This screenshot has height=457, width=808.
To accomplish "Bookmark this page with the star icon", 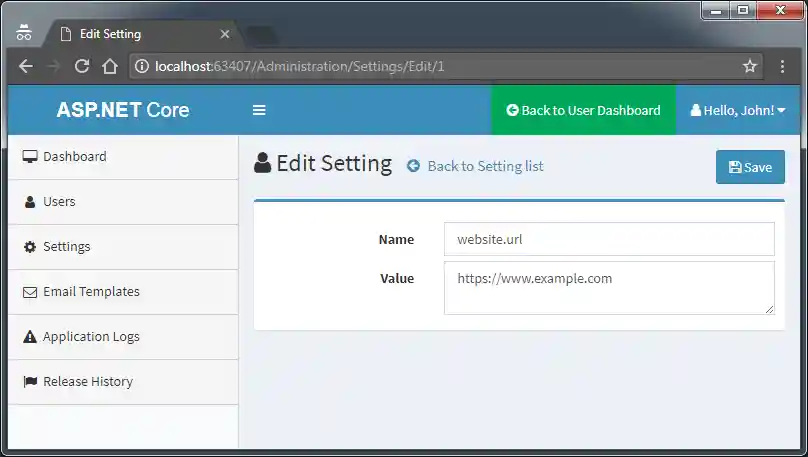I will point(750,66).
